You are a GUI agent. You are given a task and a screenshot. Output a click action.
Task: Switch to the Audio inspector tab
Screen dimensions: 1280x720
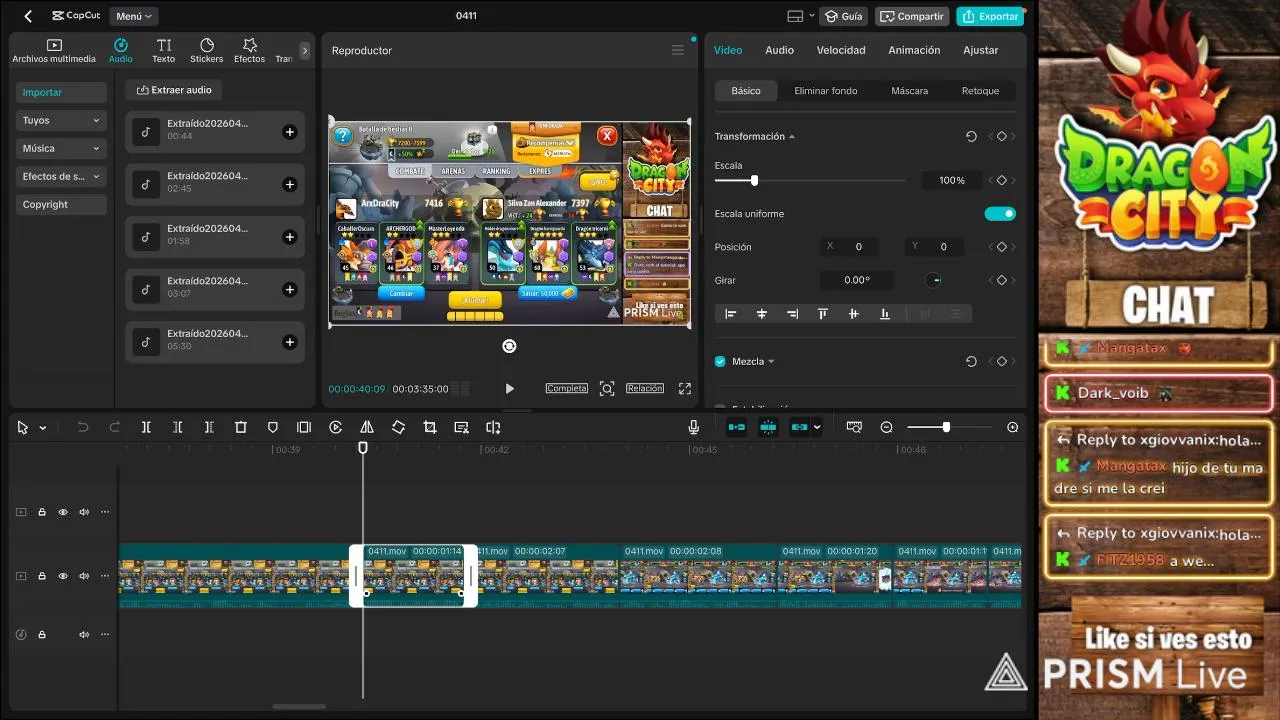(779, 50)
